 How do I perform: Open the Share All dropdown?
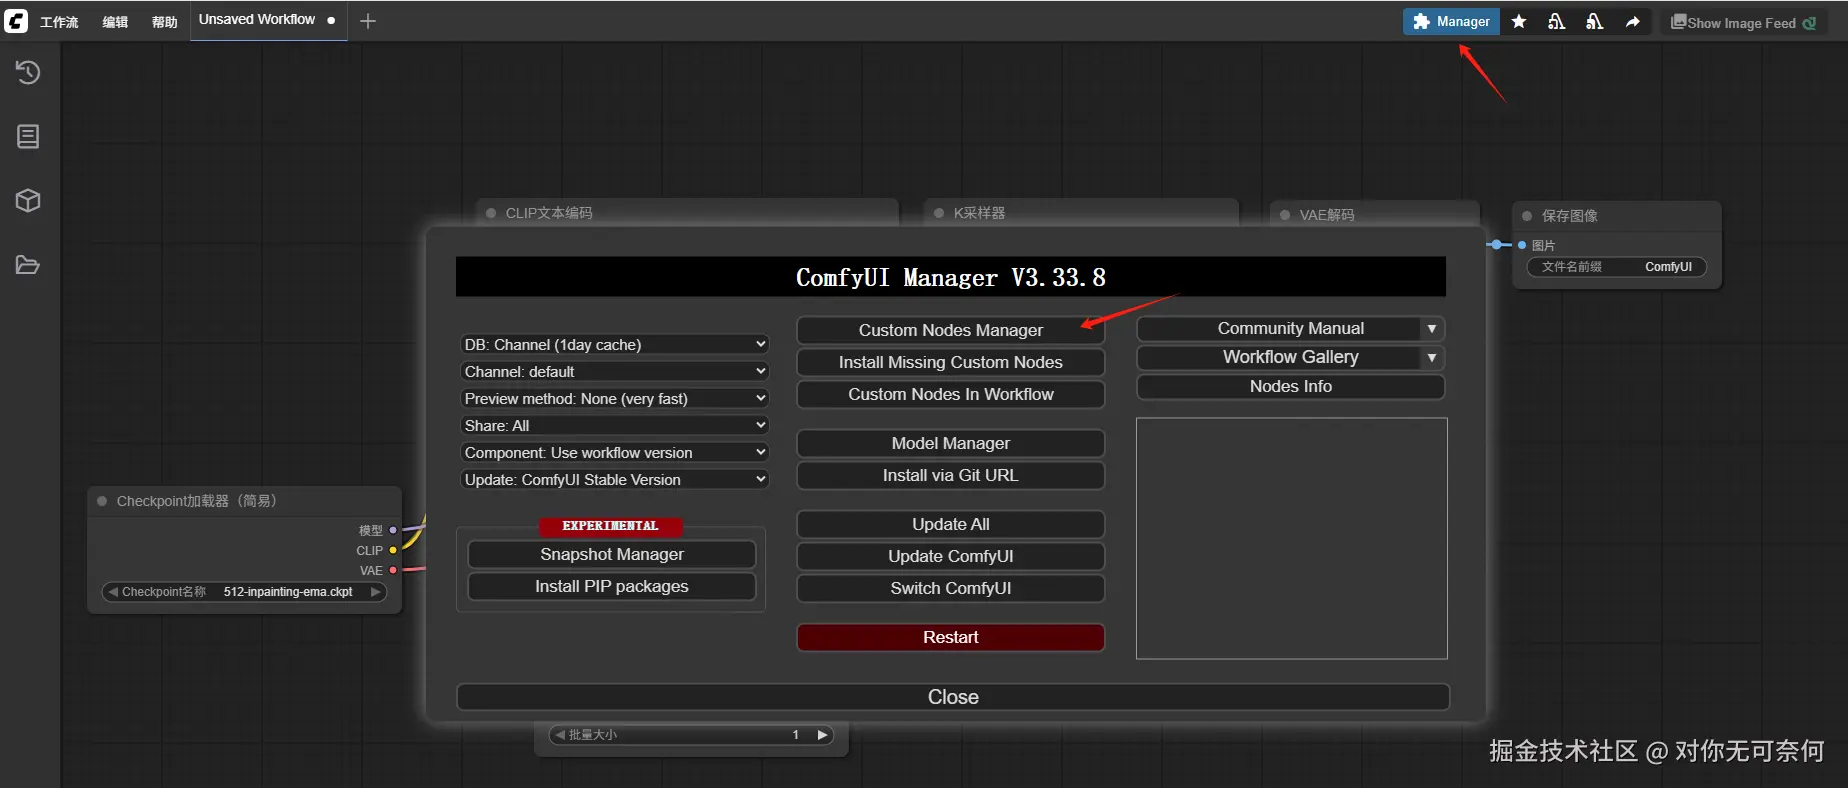[614, 425]
